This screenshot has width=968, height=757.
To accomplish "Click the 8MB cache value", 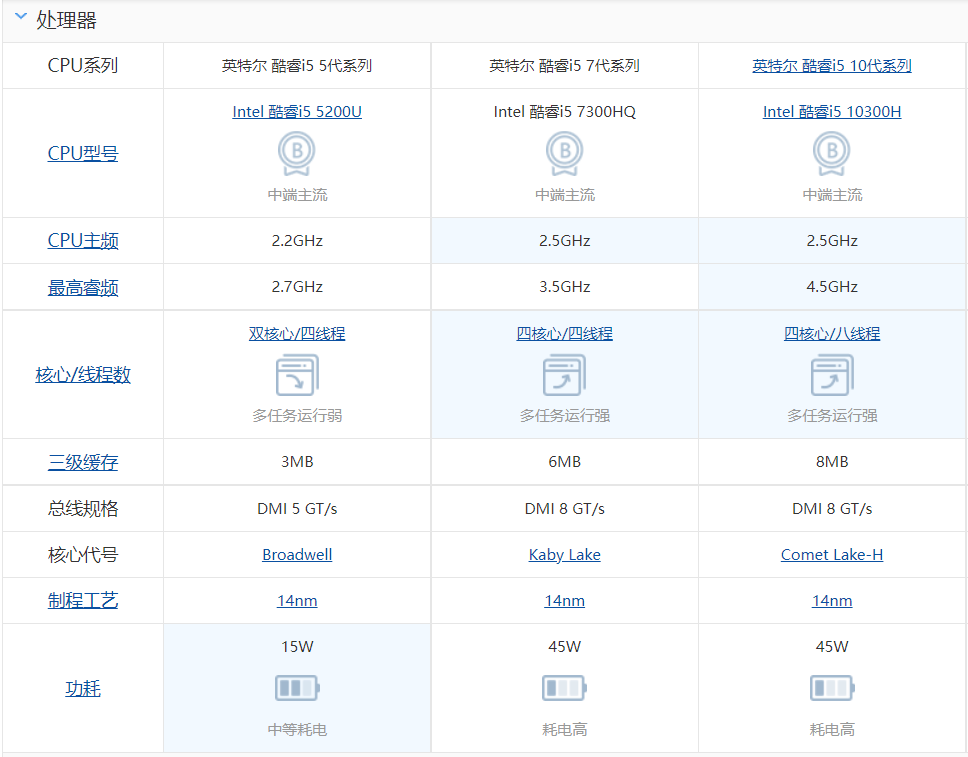I will point(832,462).
